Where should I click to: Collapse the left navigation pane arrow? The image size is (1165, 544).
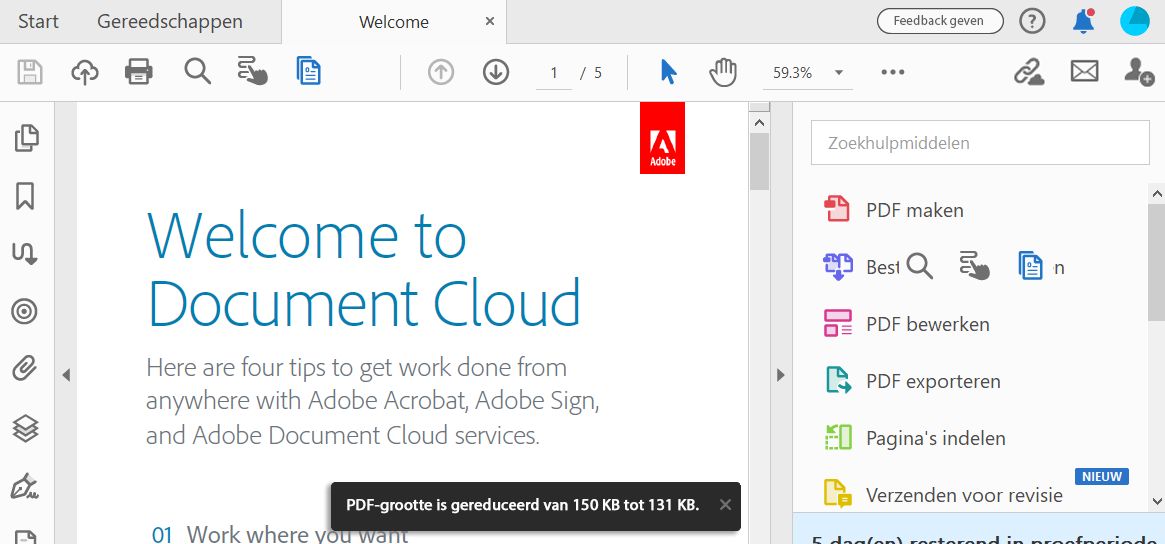[x=66, y=375]
